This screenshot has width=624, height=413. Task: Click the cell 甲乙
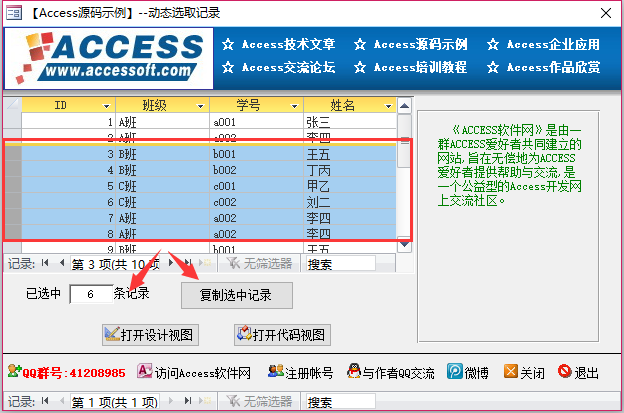tap(350, 185)
